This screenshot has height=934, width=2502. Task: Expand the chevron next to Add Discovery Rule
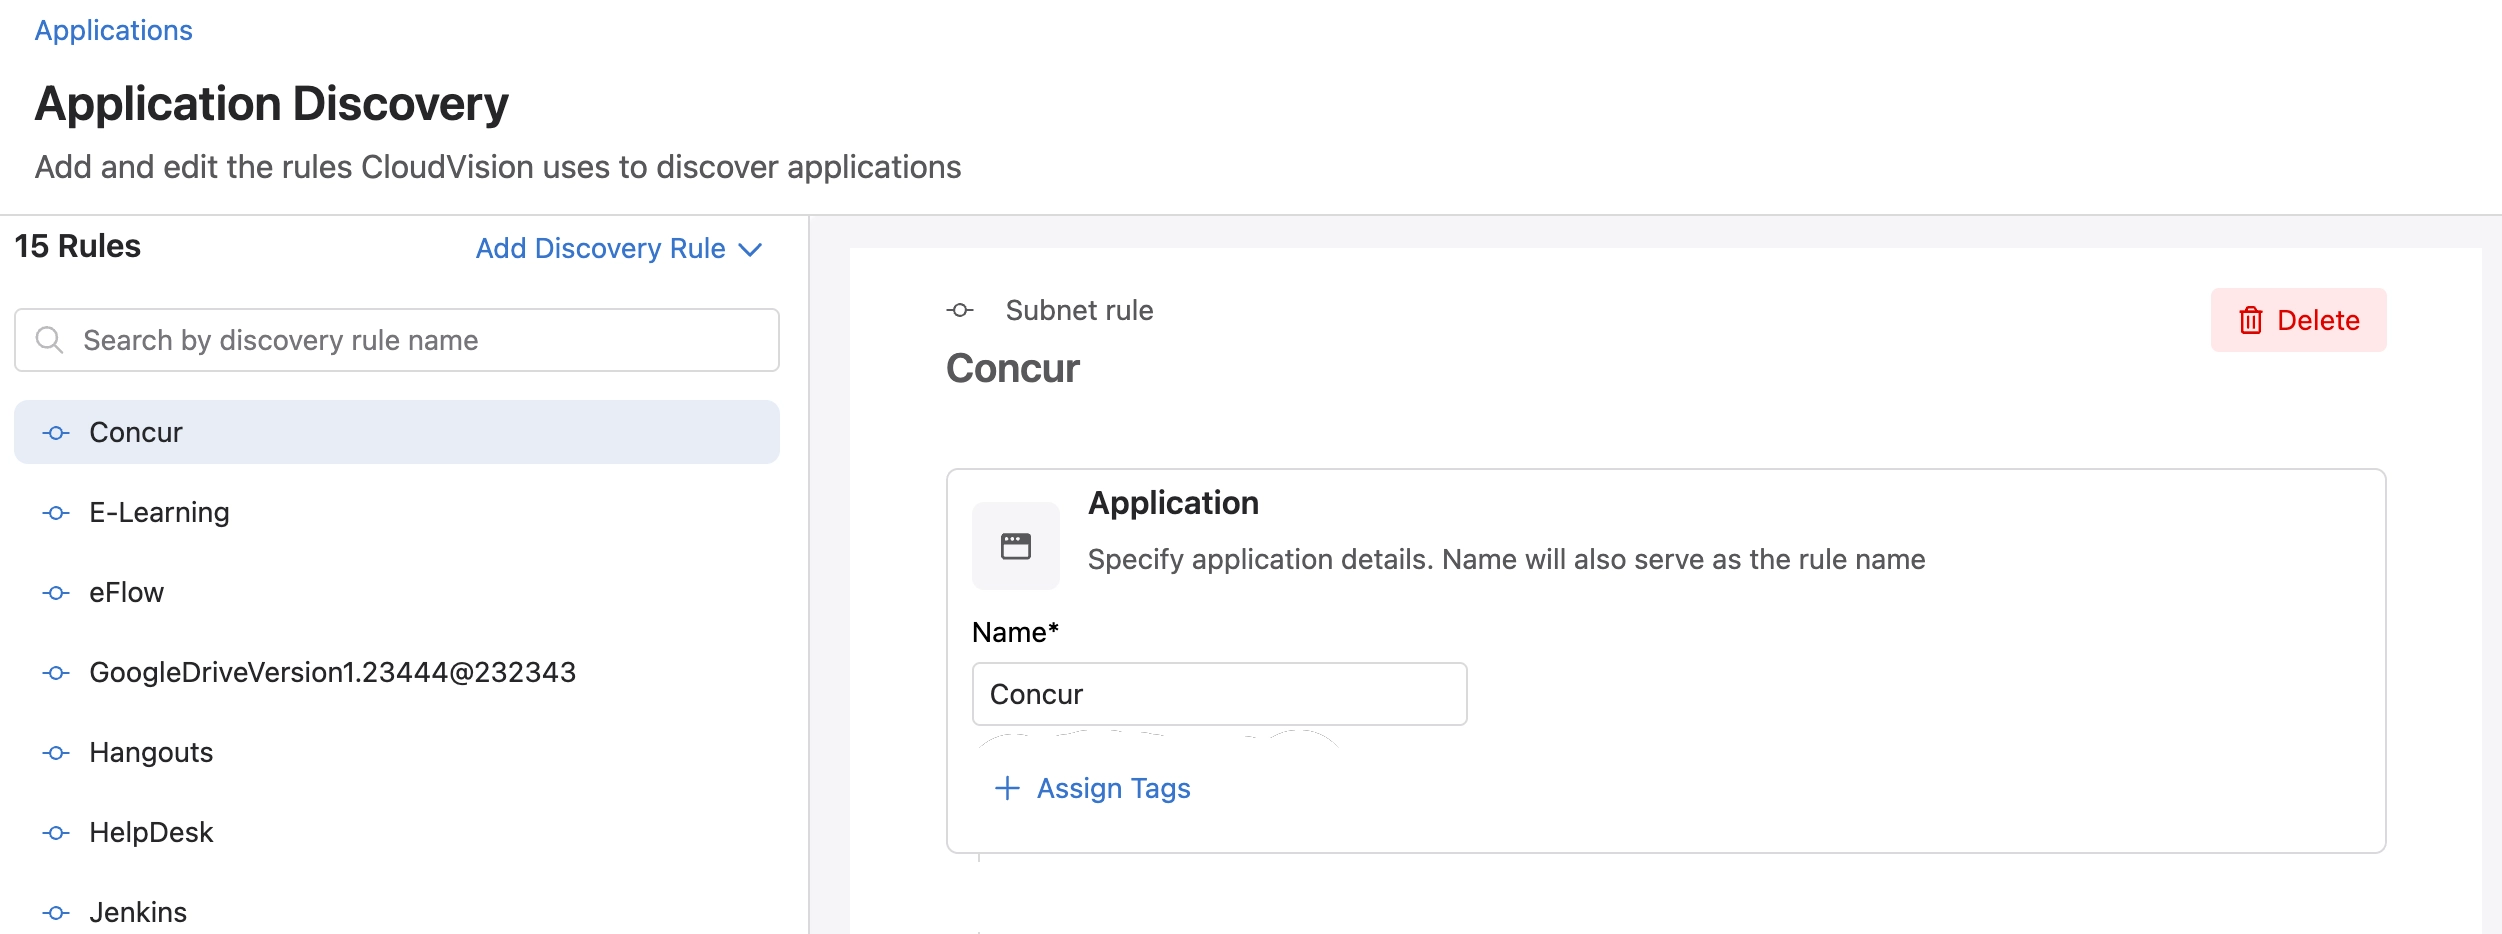(x=750, y=249)
